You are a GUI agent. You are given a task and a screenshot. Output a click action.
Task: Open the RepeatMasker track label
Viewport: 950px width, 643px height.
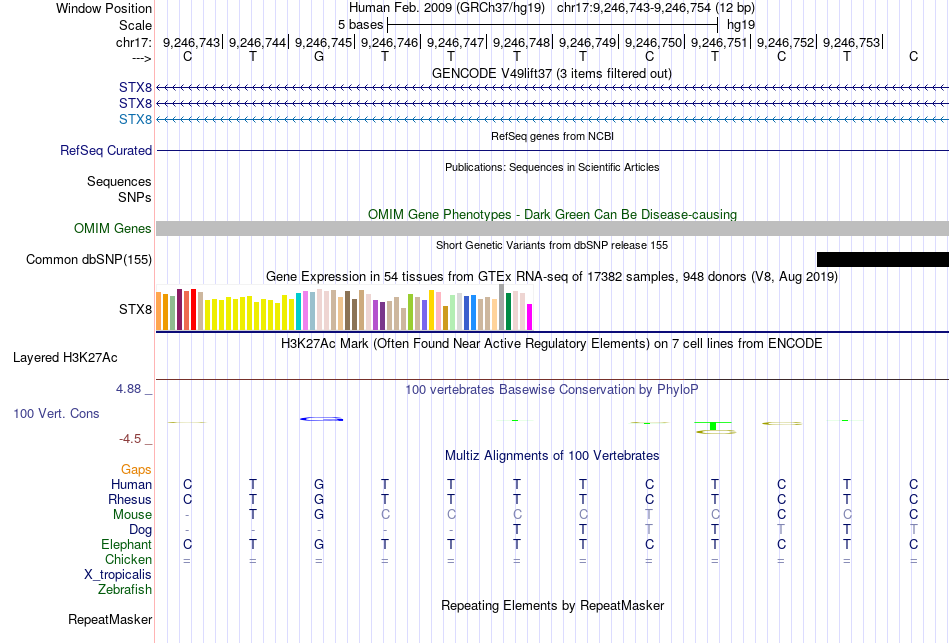point(110,619)
